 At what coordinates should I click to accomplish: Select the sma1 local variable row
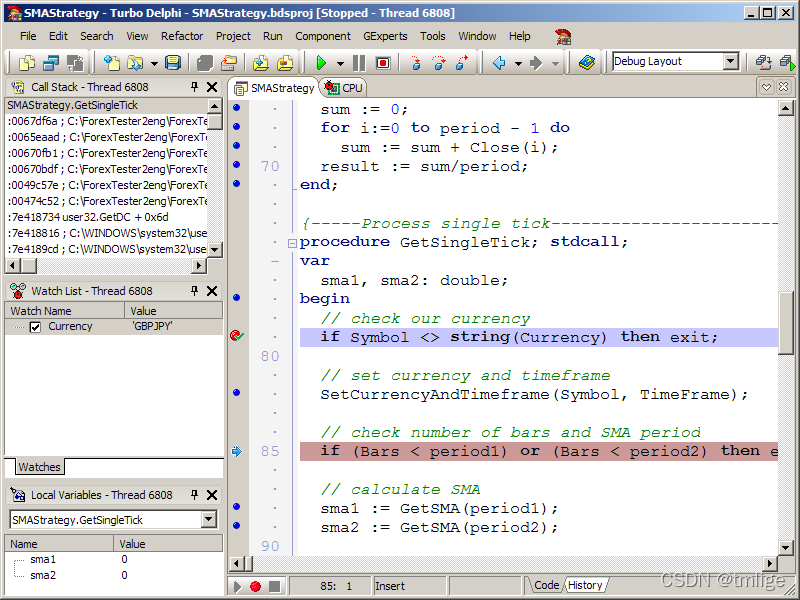(113, 560)
